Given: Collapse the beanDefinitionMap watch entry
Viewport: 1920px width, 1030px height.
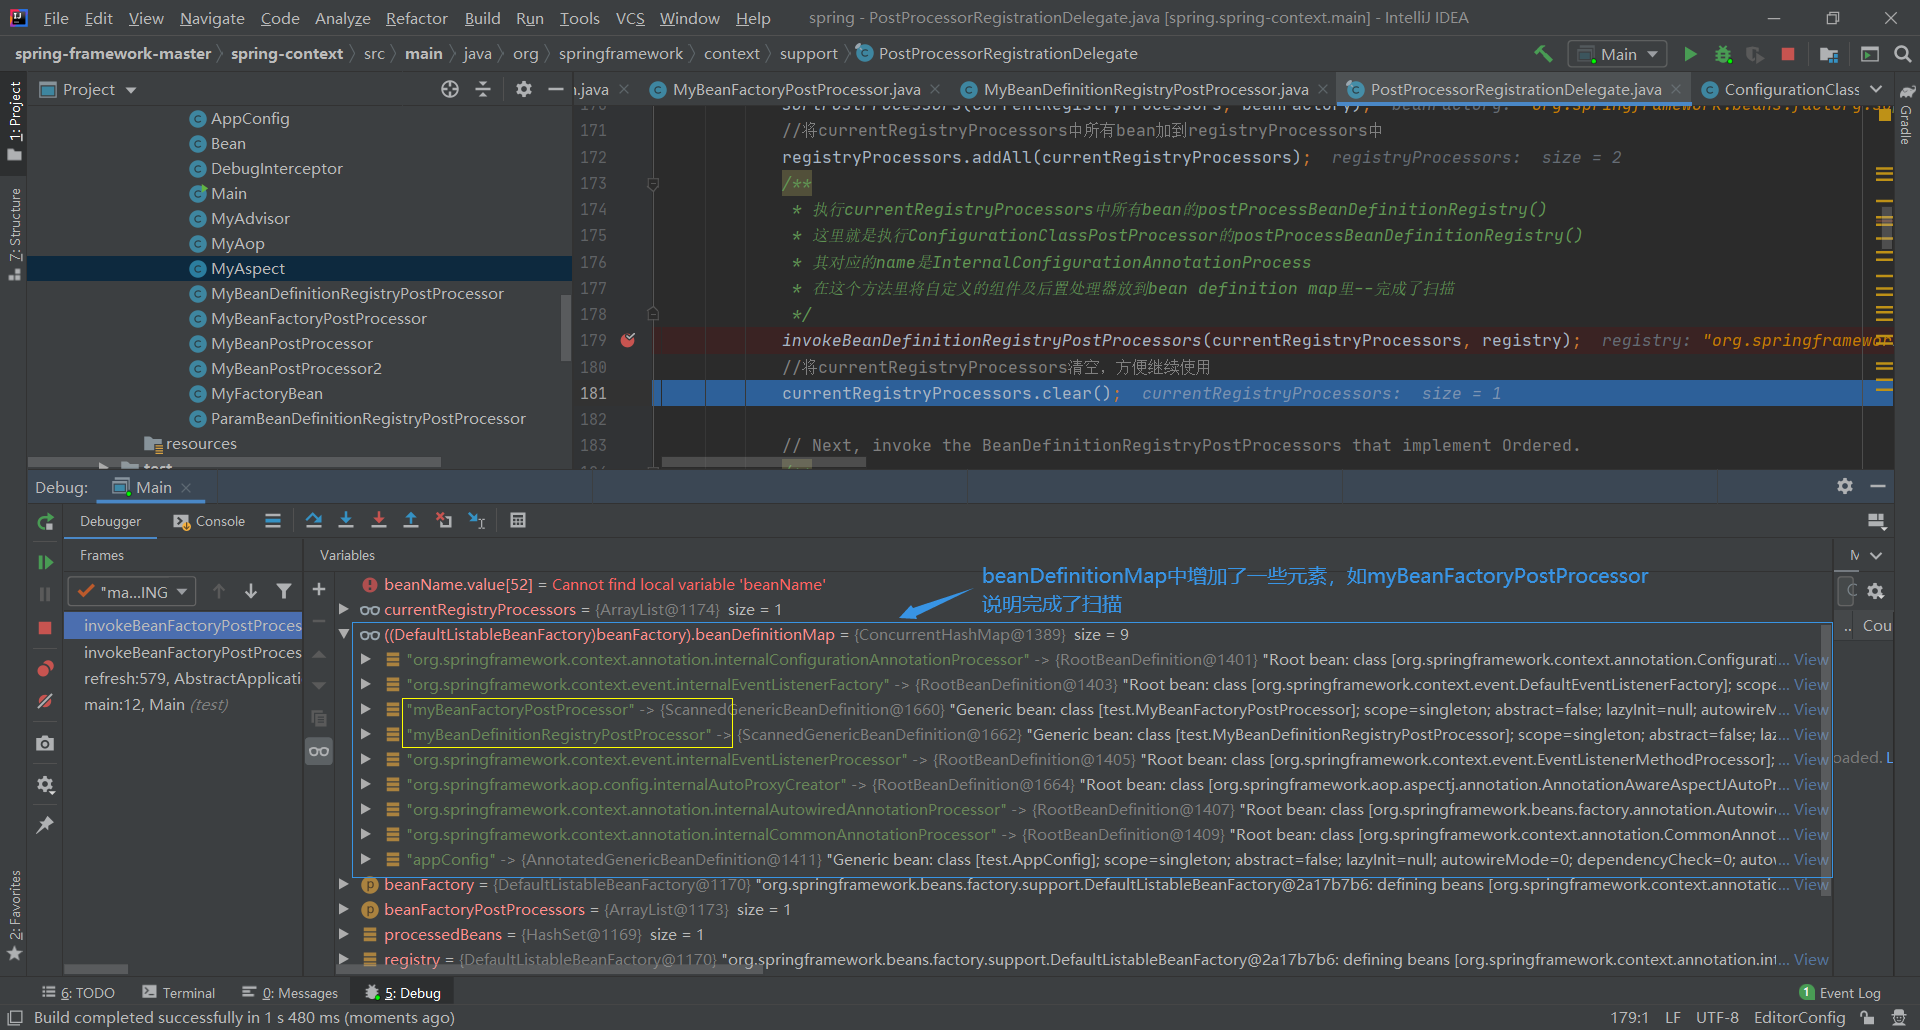Looking at the screenshot, I should tap(344, 634).
